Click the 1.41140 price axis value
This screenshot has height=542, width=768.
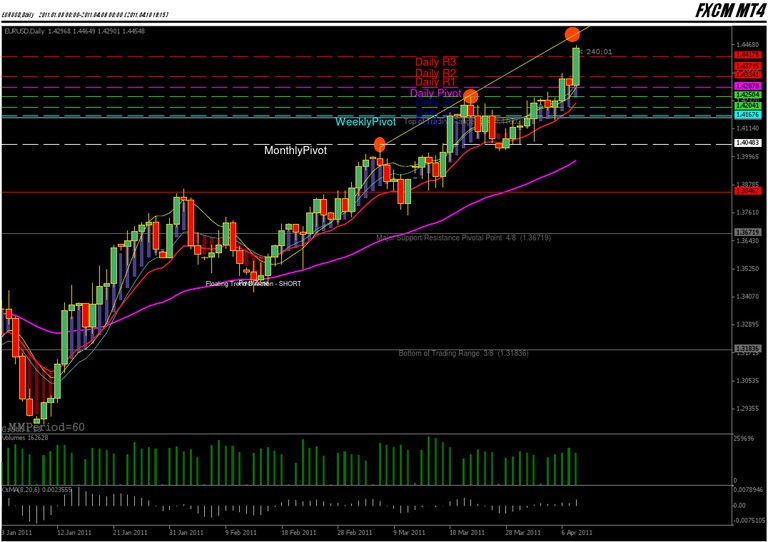pyautogui.click(x=747, y=128)
